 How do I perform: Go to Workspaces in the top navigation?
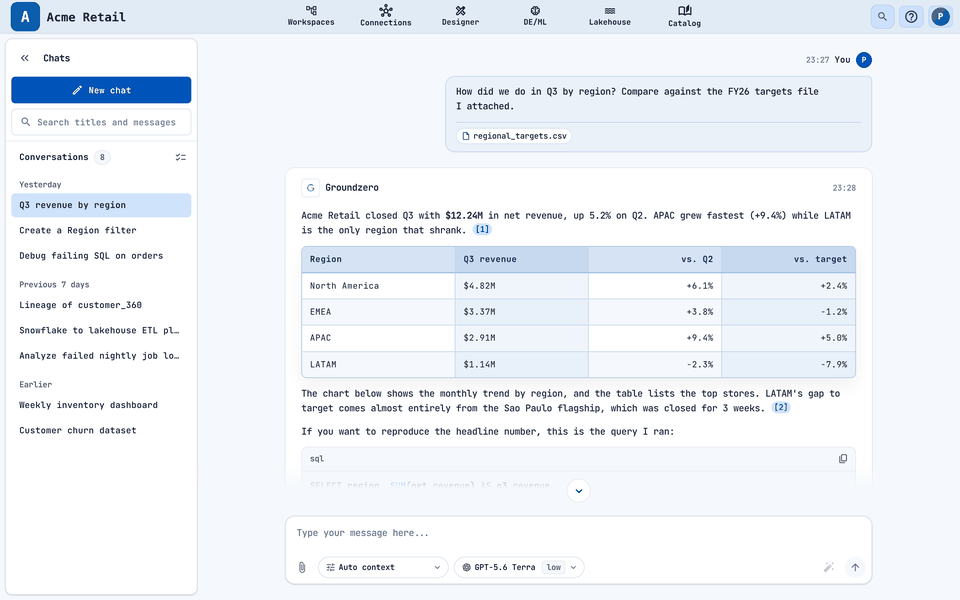(311, 17)
